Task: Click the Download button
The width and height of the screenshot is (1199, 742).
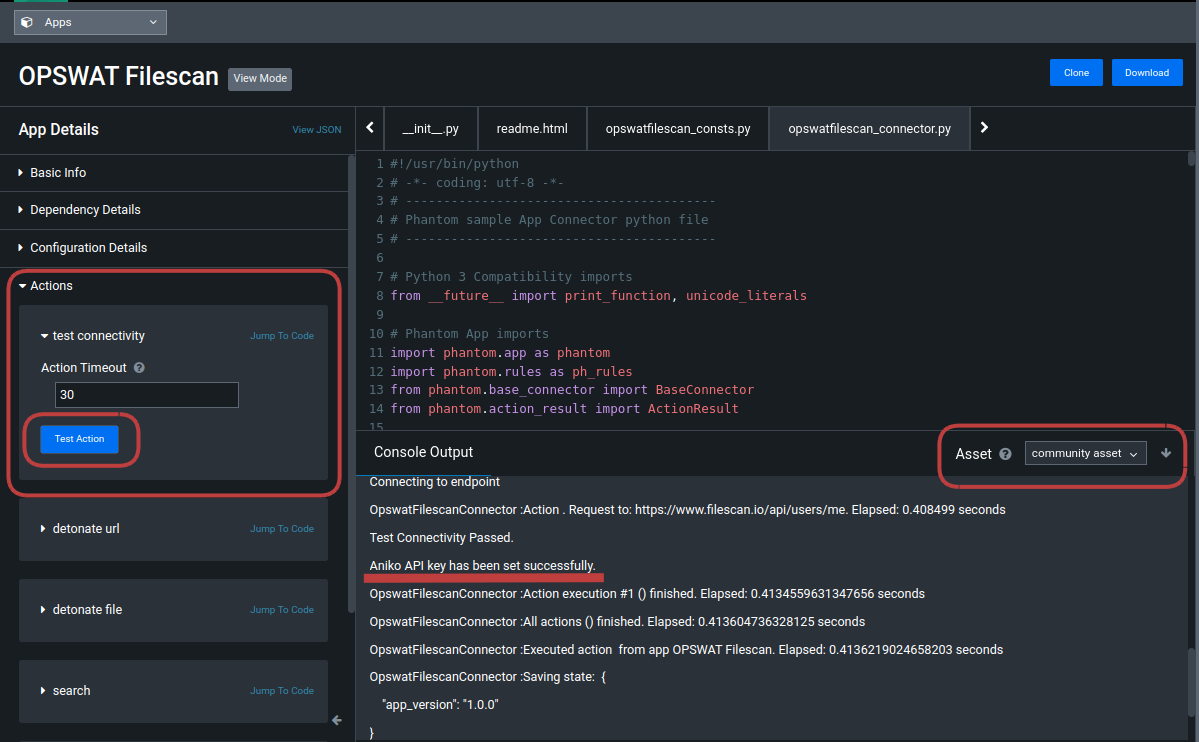Action: tap(1146, 73)
